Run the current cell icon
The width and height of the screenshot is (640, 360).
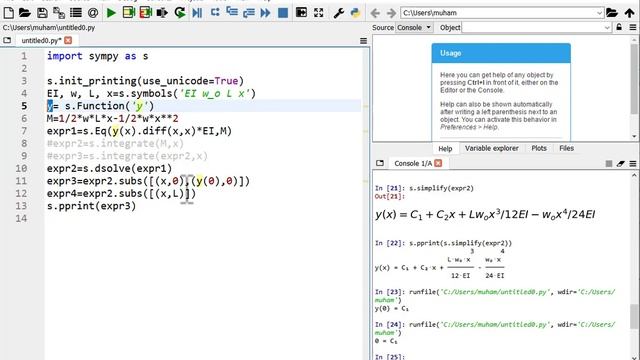(129, 13)
